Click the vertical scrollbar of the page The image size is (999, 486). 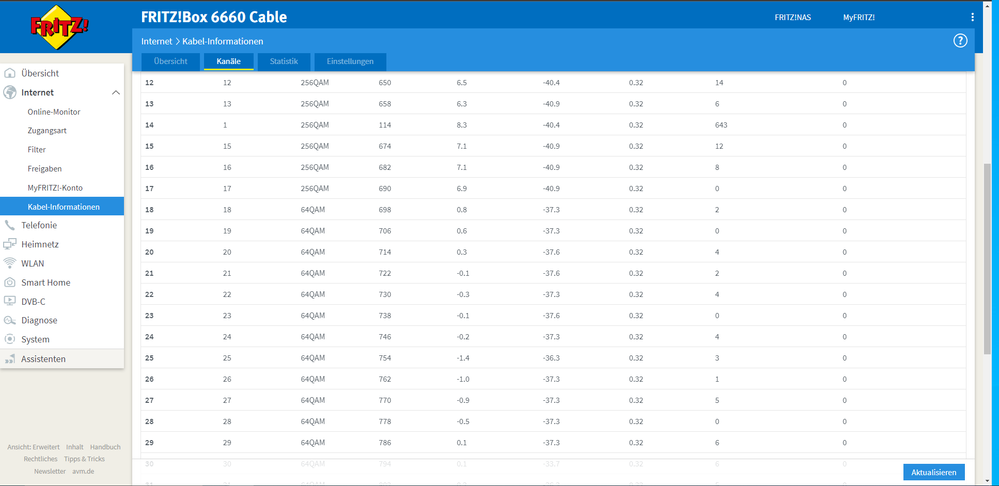click(988, 258)
